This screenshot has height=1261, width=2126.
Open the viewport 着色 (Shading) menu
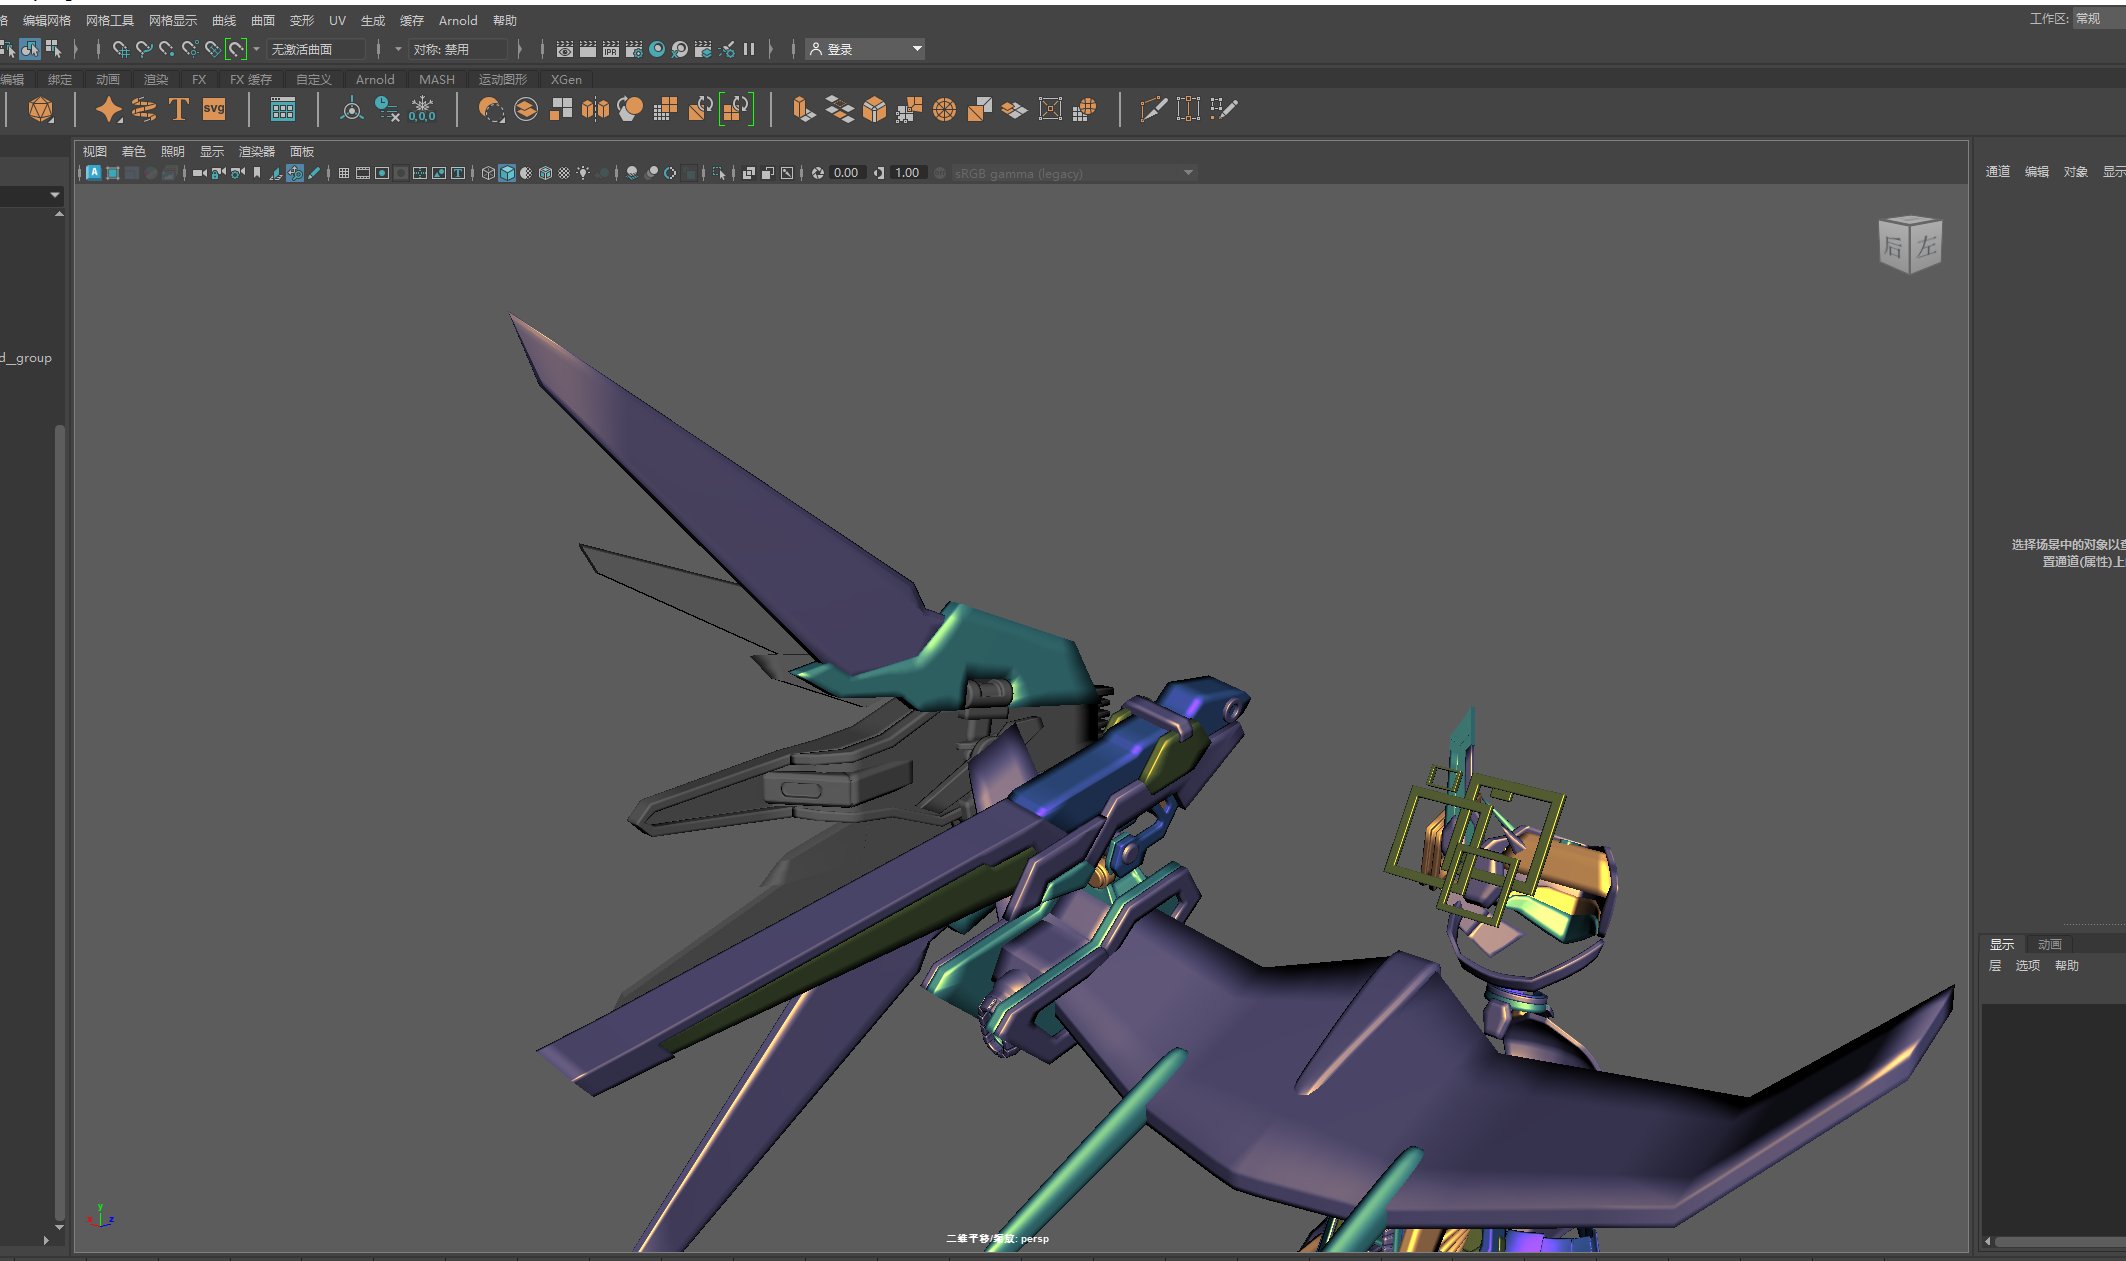click(x=134, y=151)
